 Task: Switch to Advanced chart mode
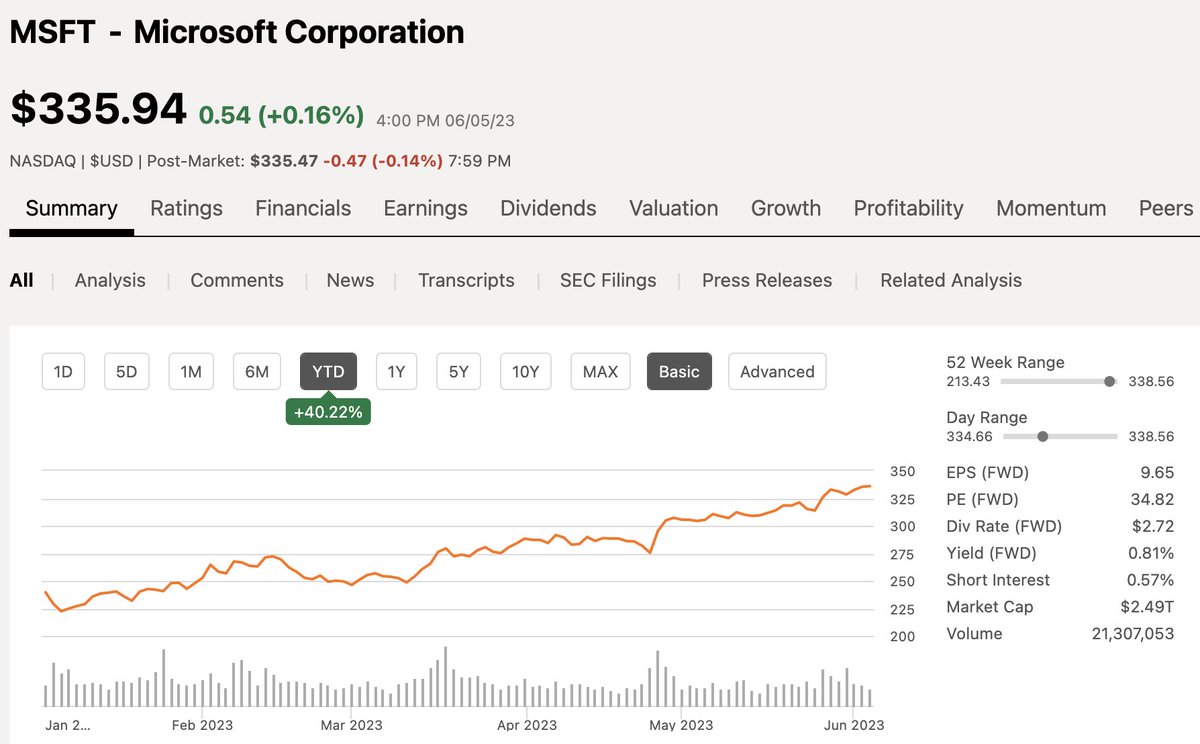[x=777, y=371]
